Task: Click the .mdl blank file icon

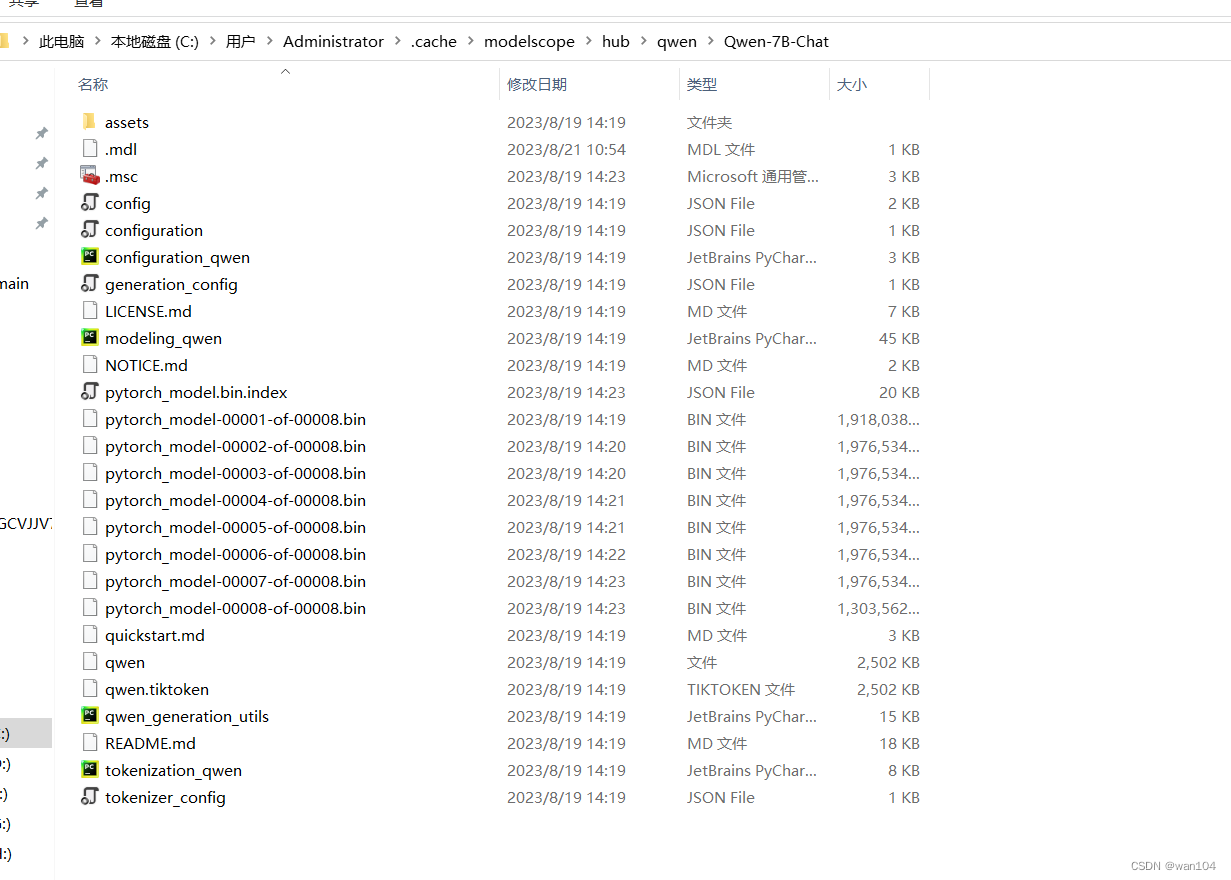Action: point(89,149)
